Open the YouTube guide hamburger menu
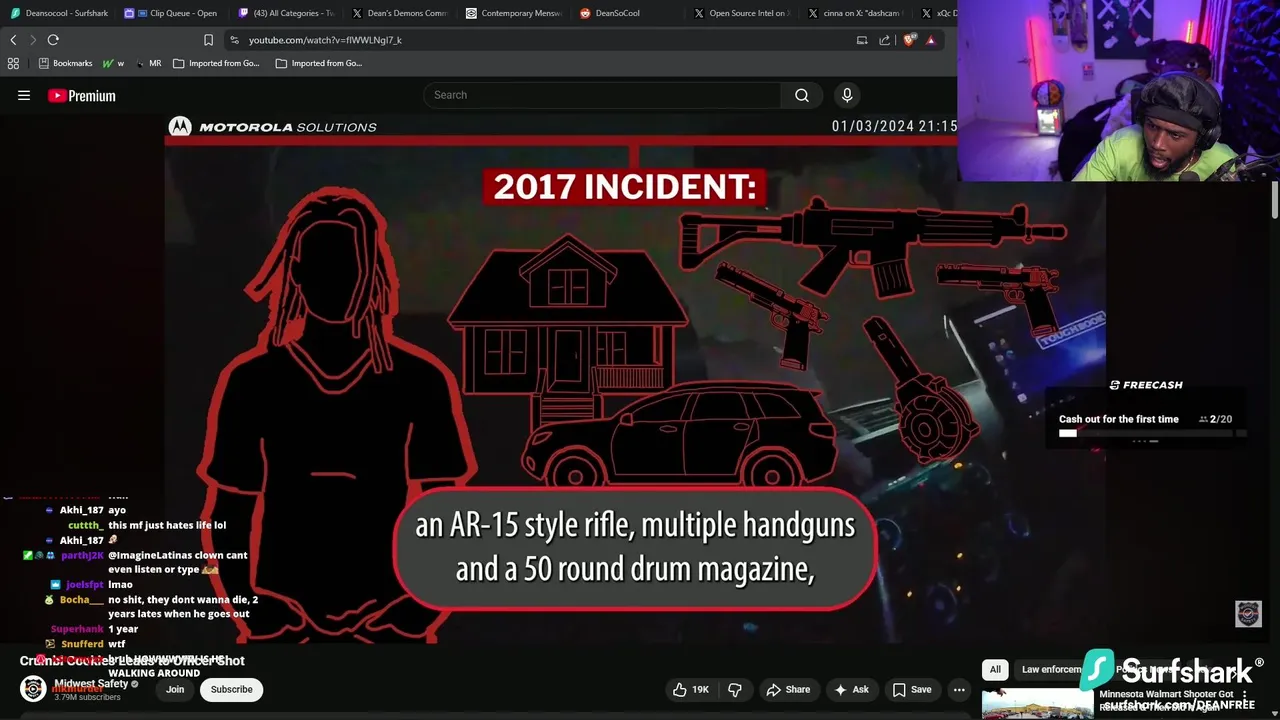This screenshot has width=1280, height=720. [x=24, y=95]
